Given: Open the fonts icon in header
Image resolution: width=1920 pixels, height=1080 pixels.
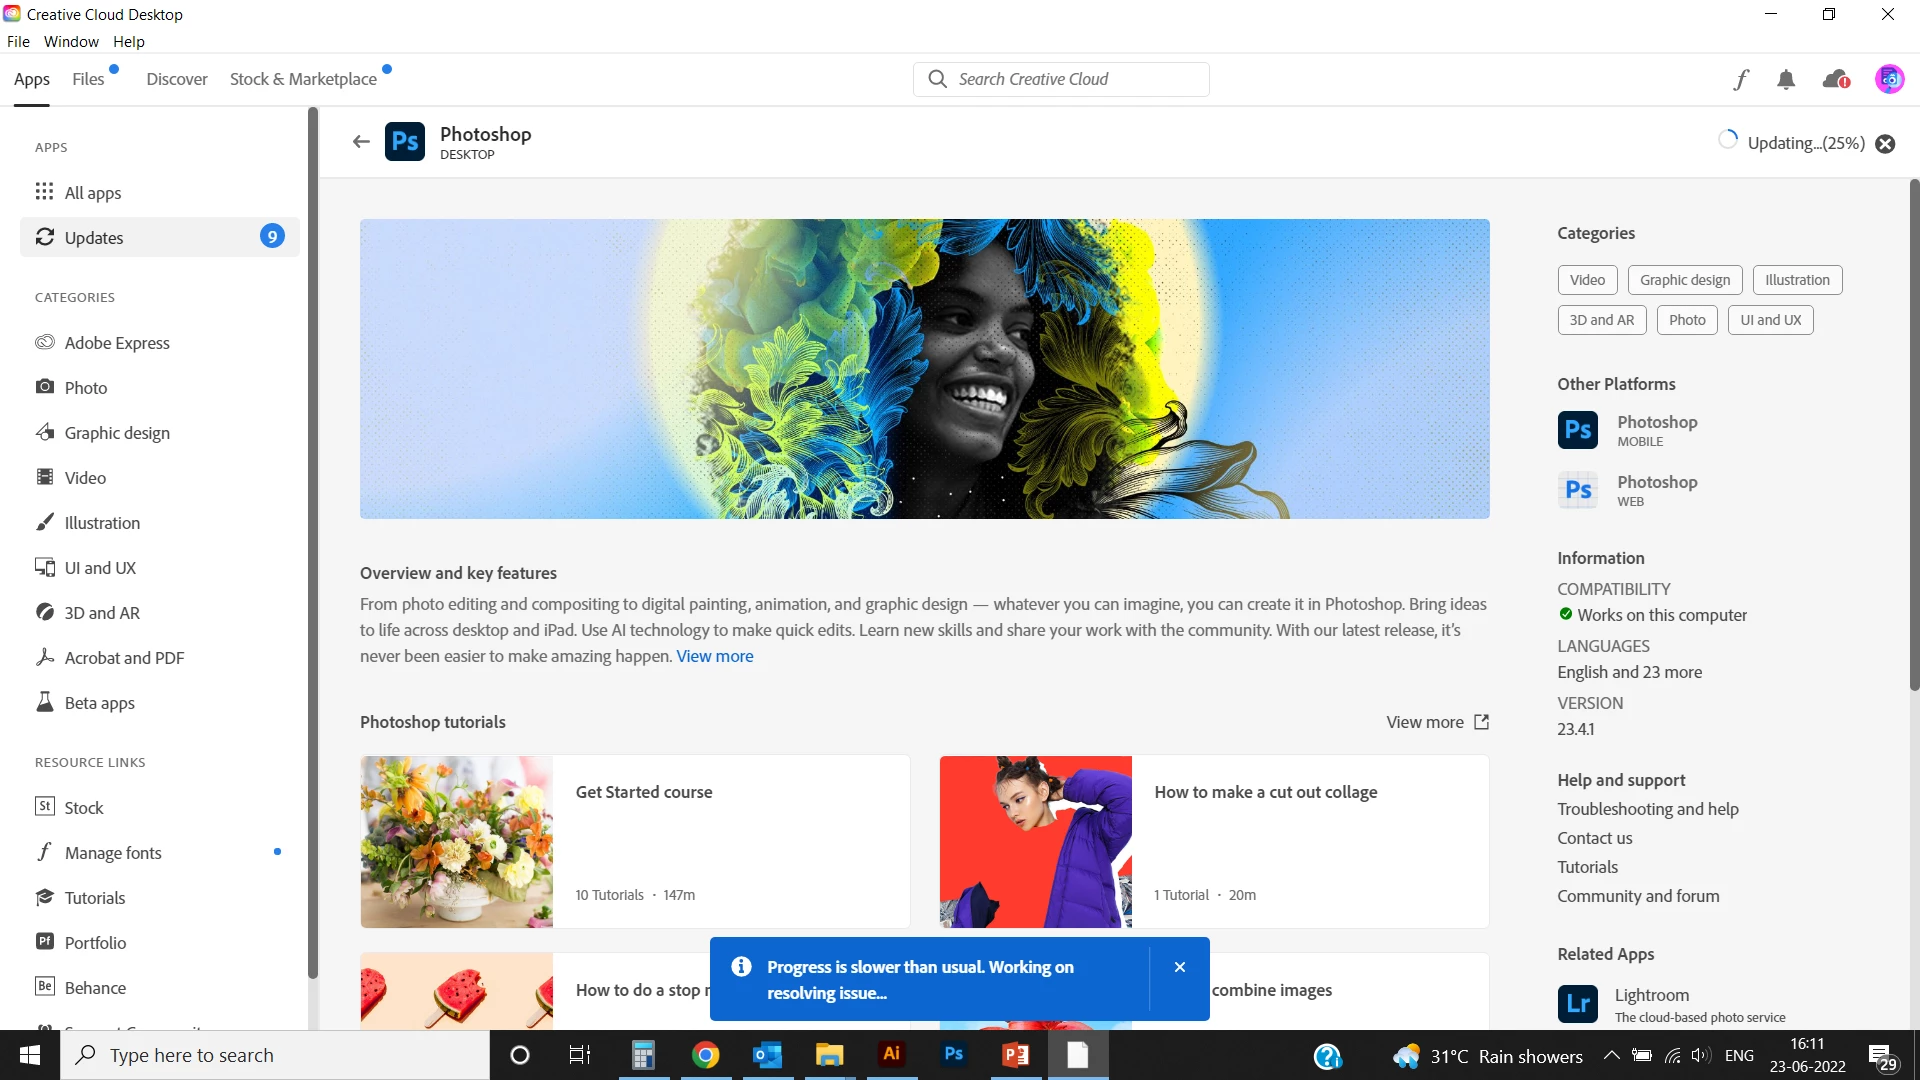Looking at the screenshot, I should 1741,79.
